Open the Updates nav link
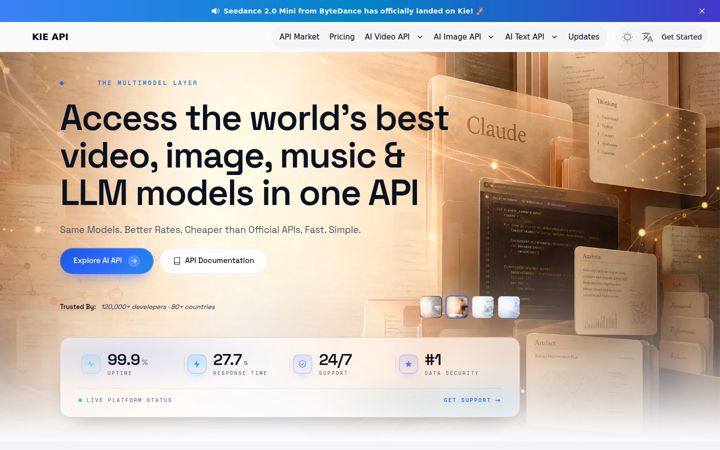The image size is (720, 450). click(584, 37)
